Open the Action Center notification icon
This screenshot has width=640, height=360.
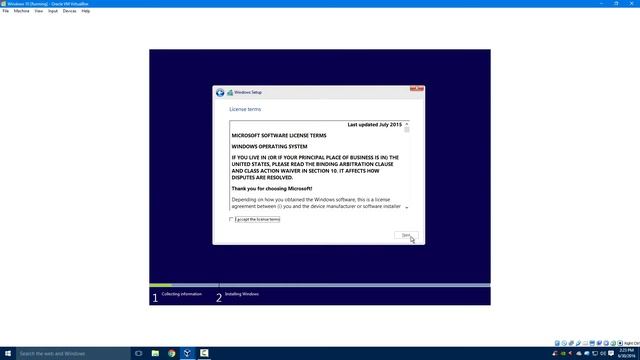point(611,353)
